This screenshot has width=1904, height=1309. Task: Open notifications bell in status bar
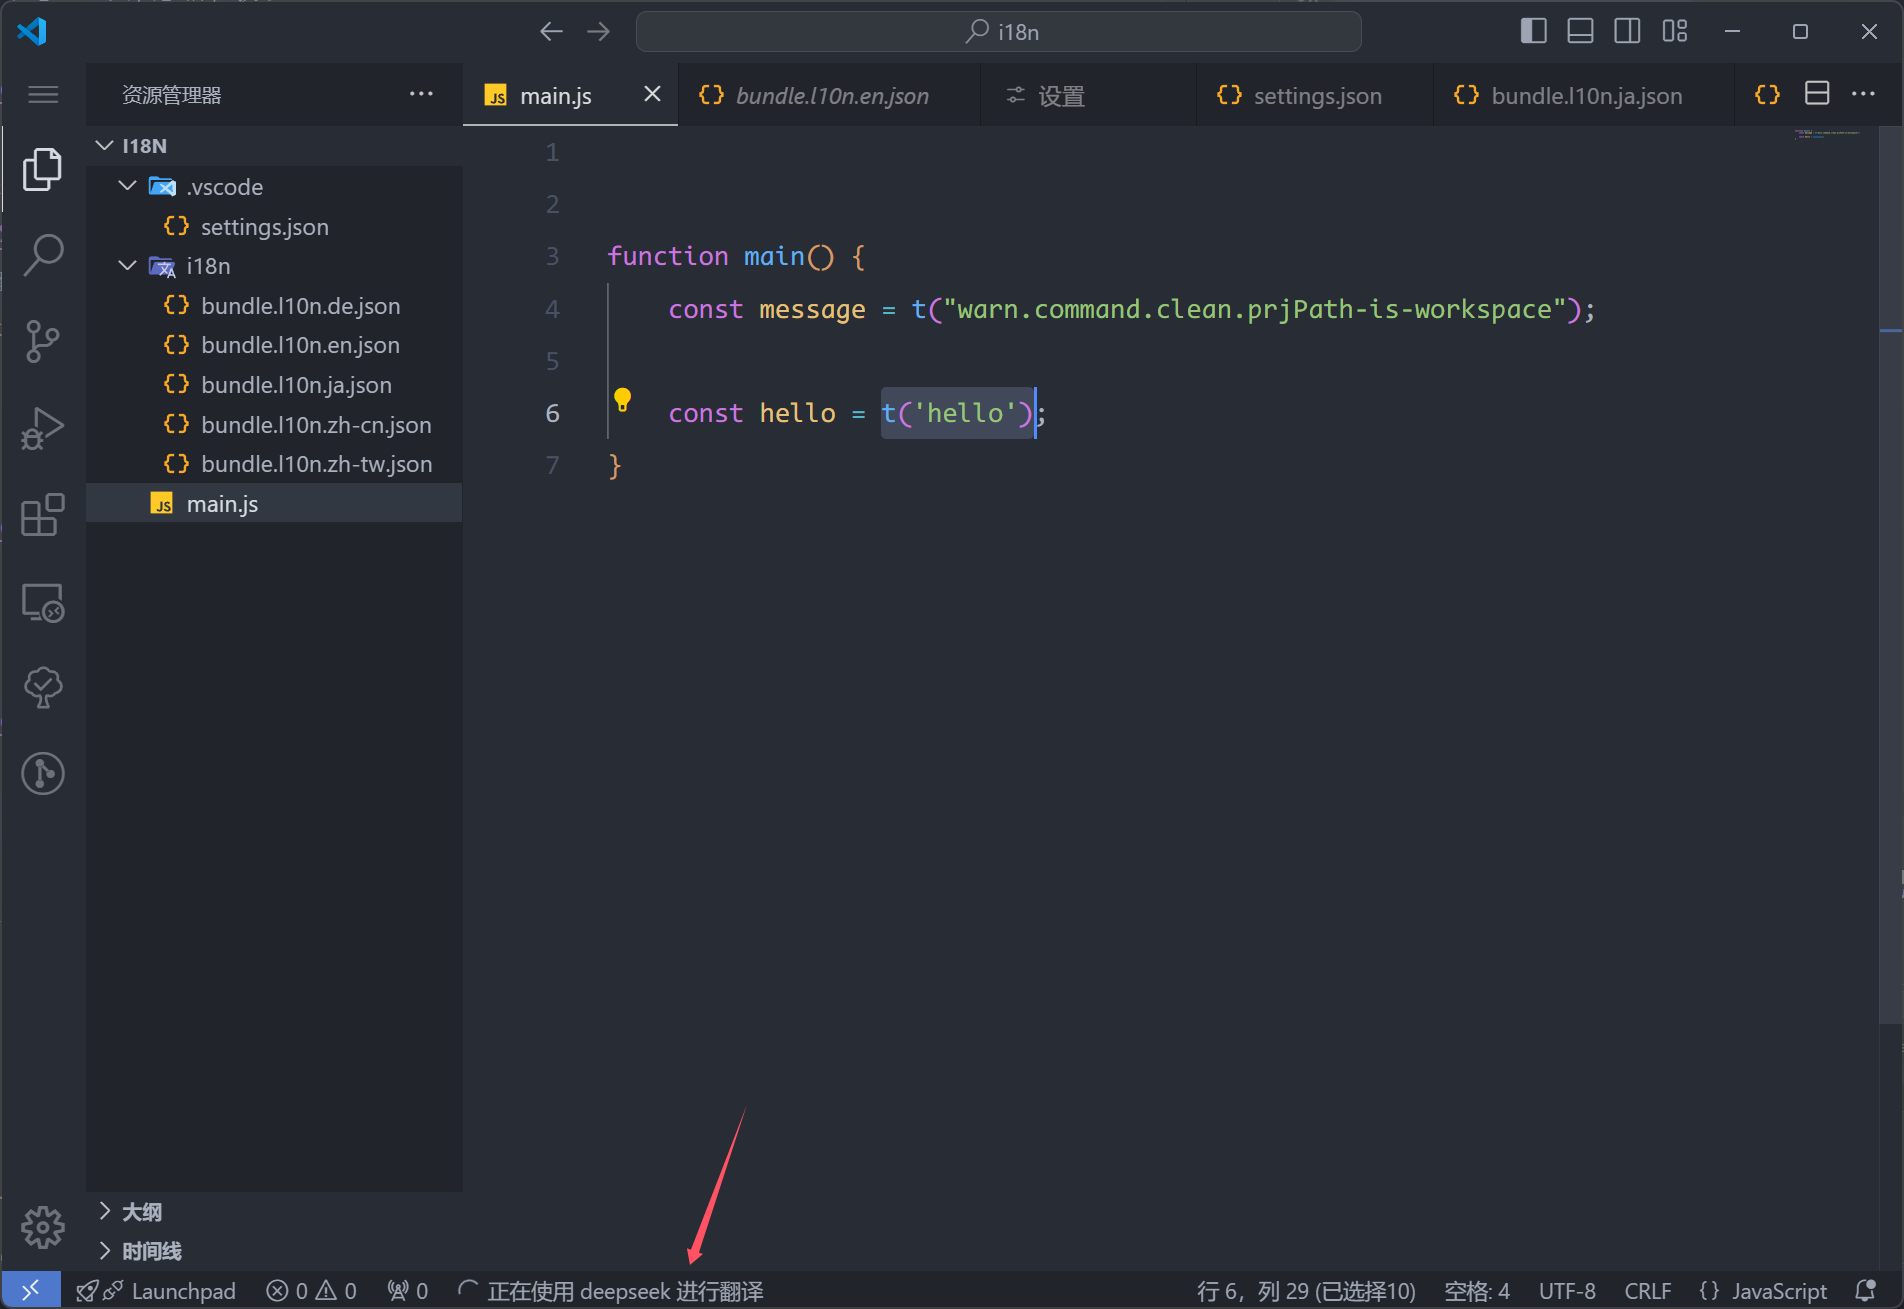pyautogui.click(x=1865, y=1291)
